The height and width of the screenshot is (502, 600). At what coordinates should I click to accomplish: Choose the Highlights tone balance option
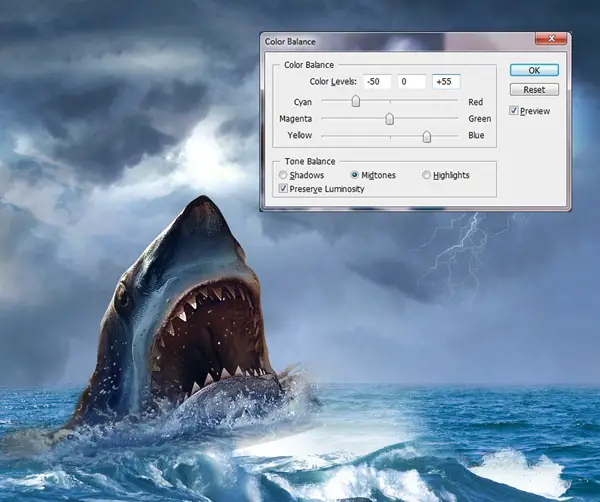click(427, 175)
